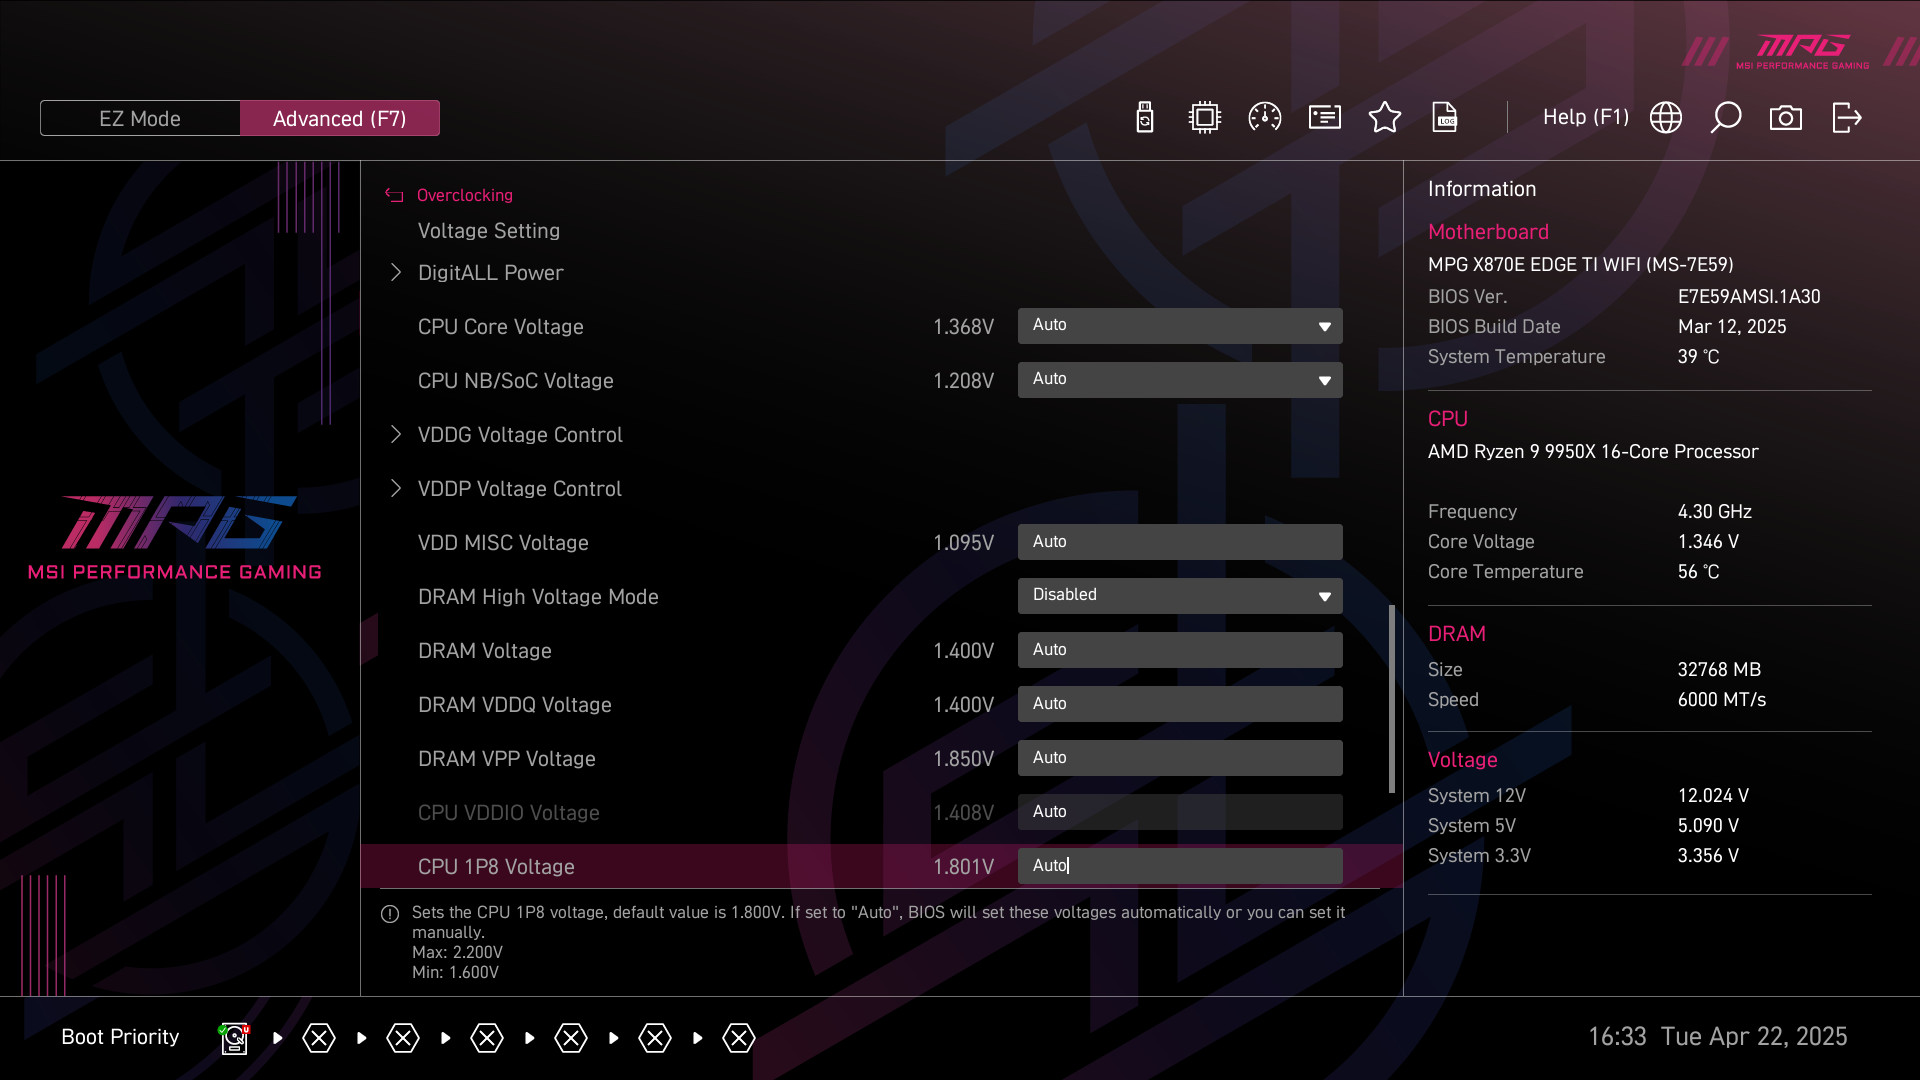The height and width of the screenshot is (1080, 1920).
Task: Click the board info card icon
Action: [1325, 117]
